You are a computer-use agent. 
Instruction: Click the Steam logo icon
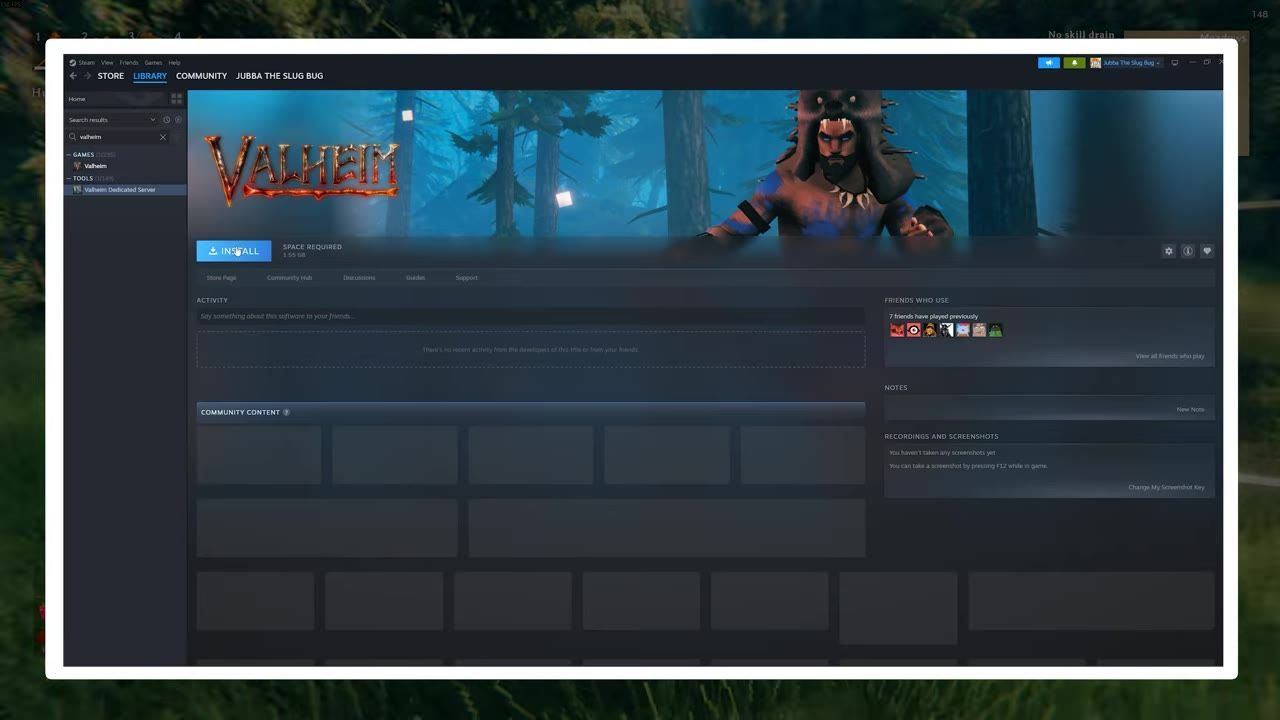pos(73,63)
